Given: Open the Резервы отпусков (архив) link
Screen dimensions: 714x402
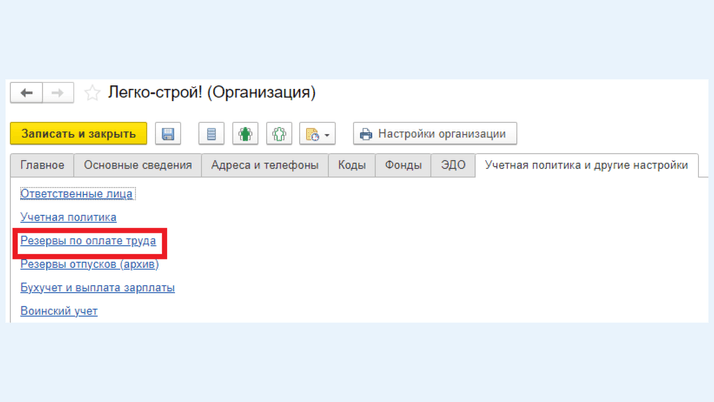Looking at the screenshot, I should click(89, 264).
